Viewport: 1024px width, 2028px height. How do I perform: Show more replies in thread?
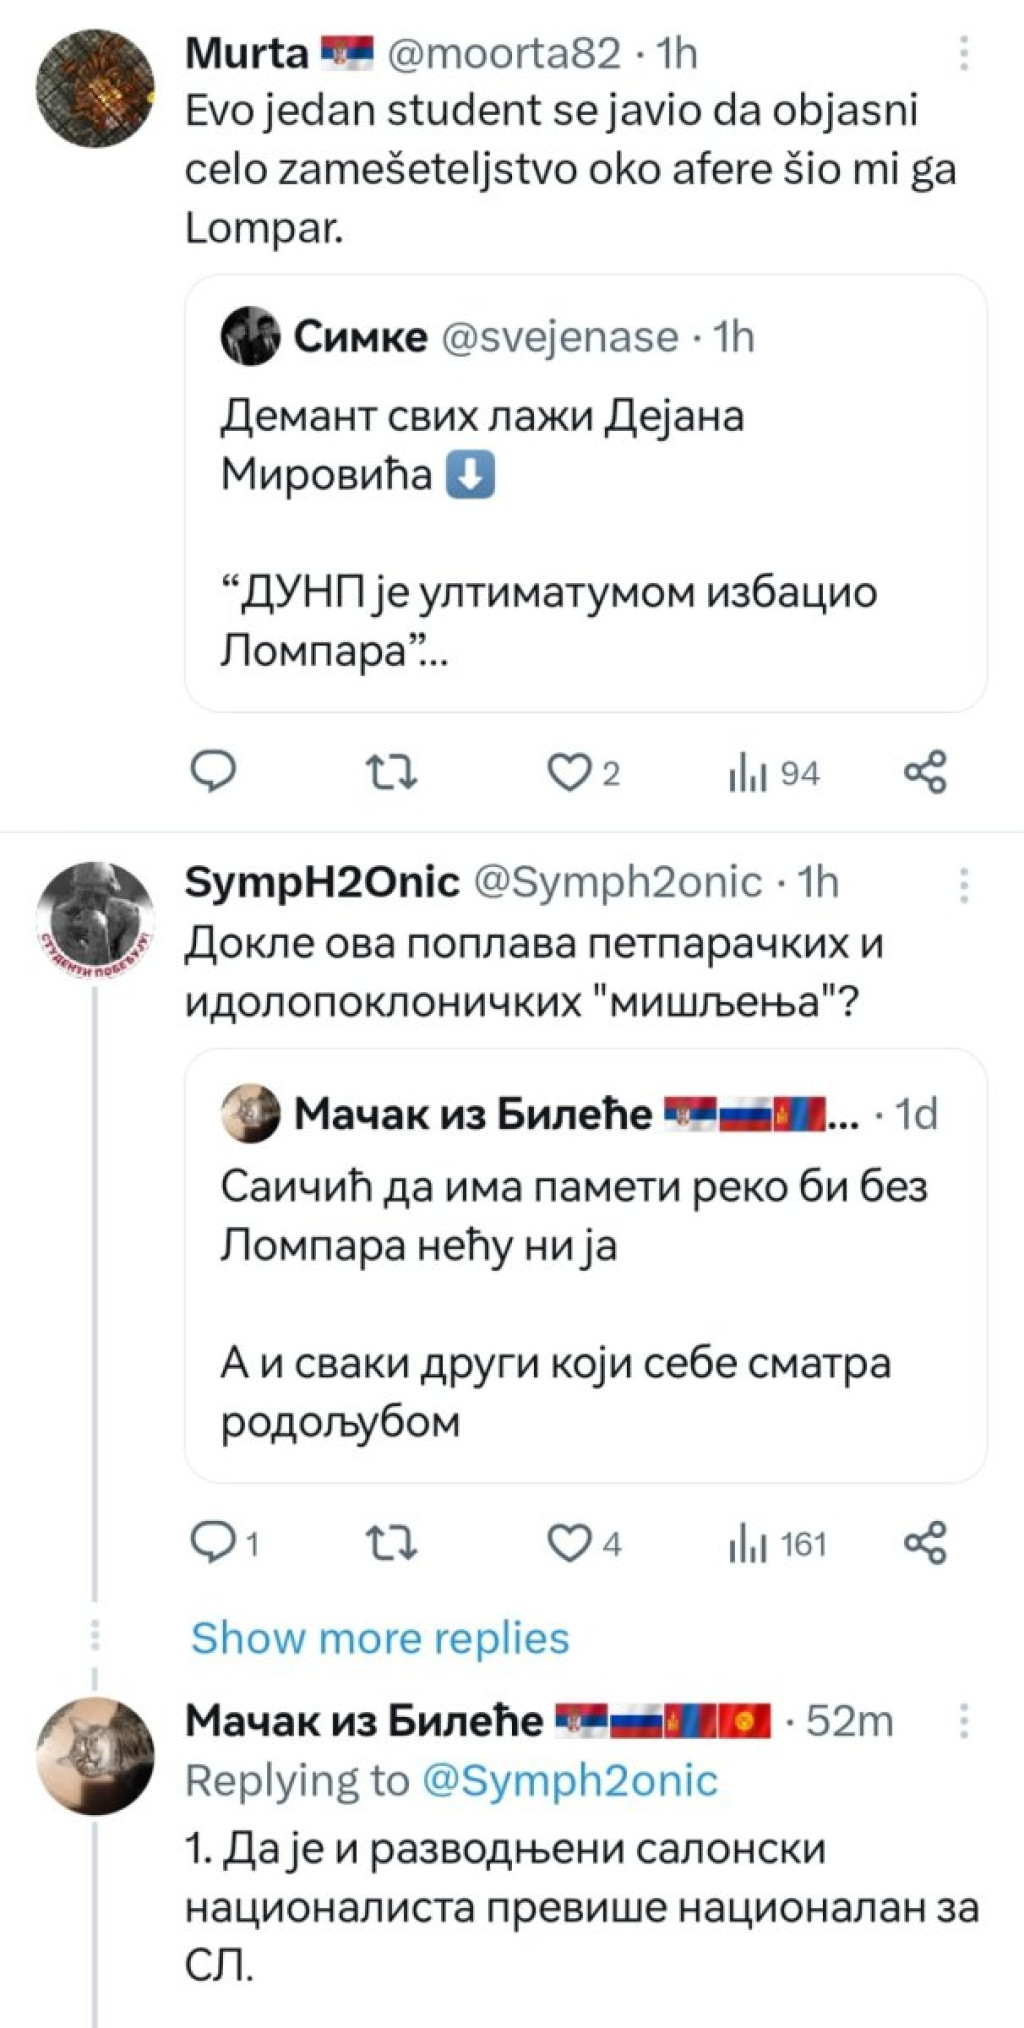[380, 1639]
